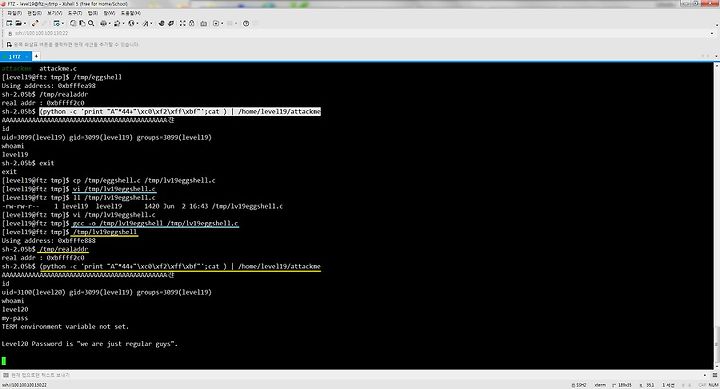Viewport: 720px width, 389px height.
Task: Click the Full Screen toolbar icon
Action: pyautogui.click(x=183, y=23)
